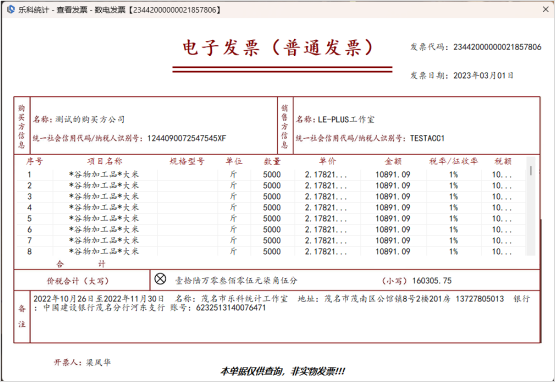556x383 pixels.
Task: Click the 项目名称 column header
Action: tap(105, 161)
